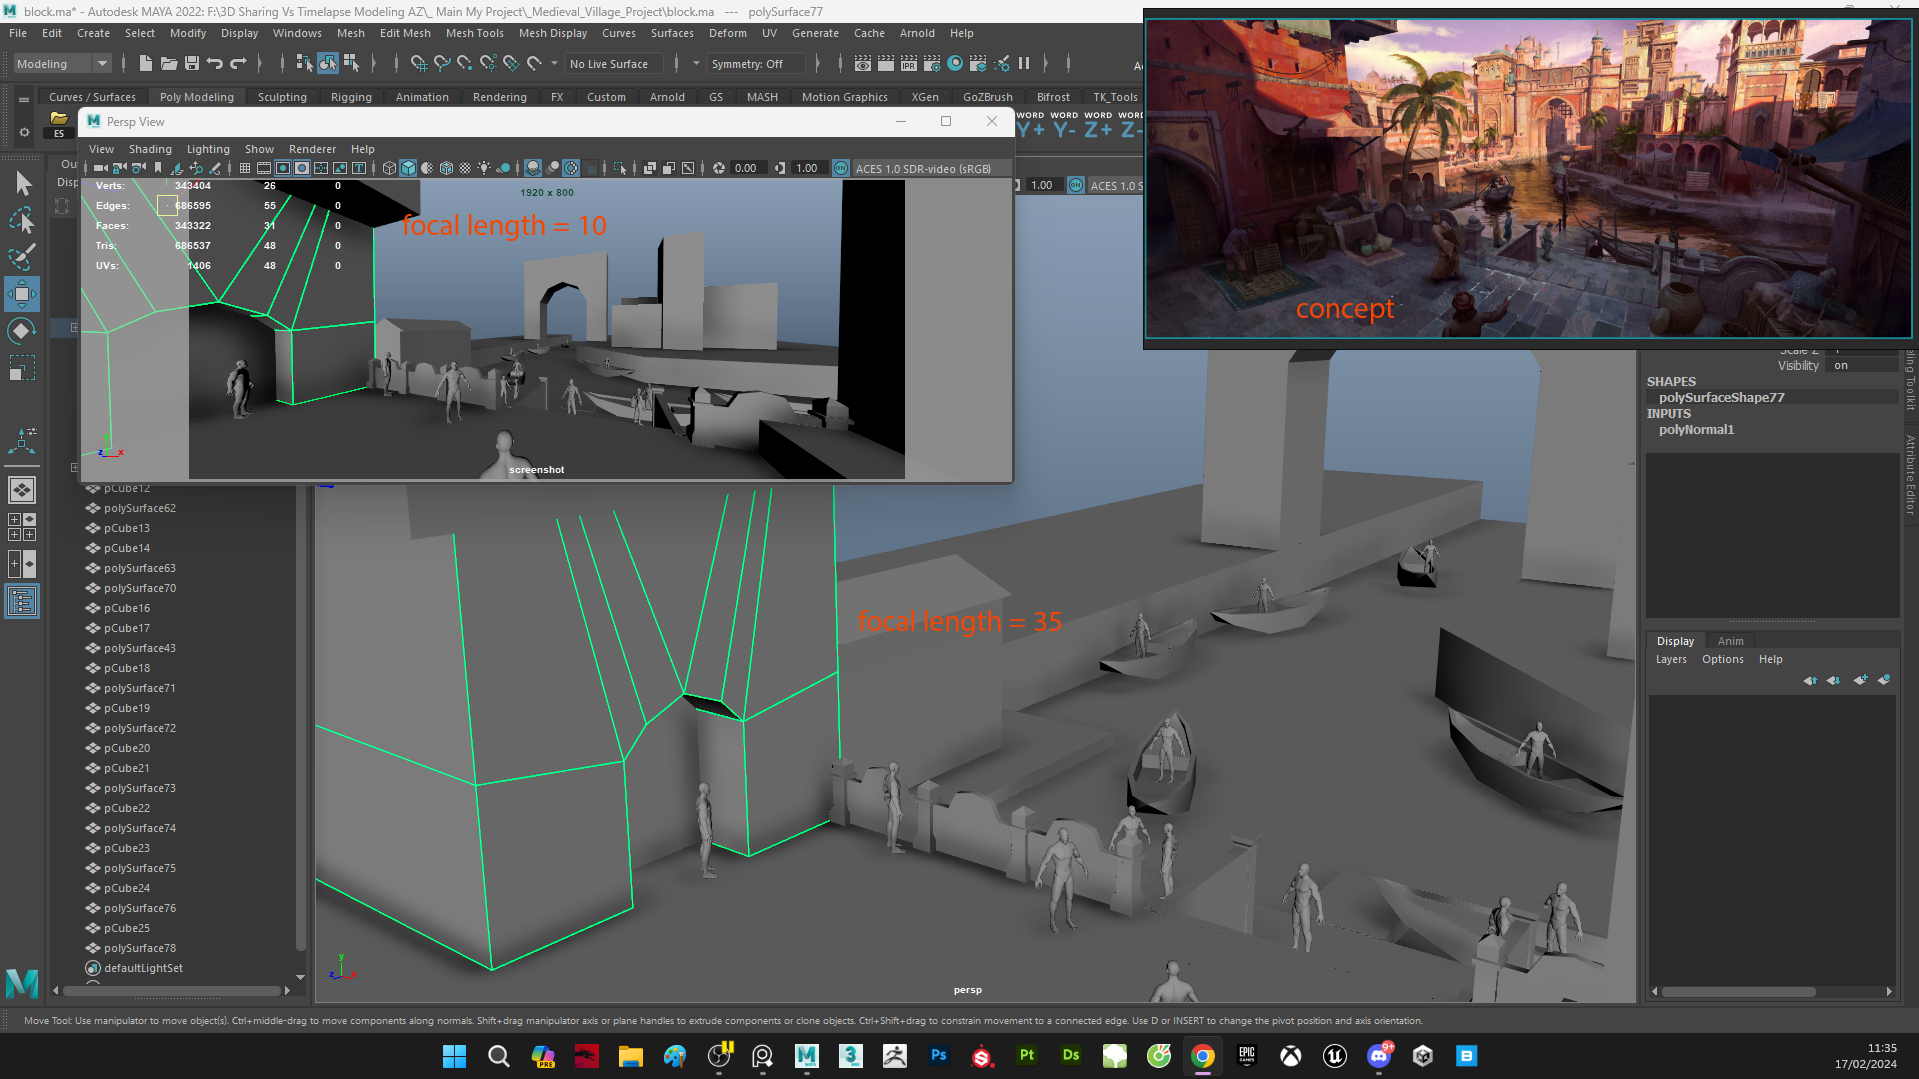1919x1079 pixels.
Task: Select by component type mode icon
Action: pos(351,63)
